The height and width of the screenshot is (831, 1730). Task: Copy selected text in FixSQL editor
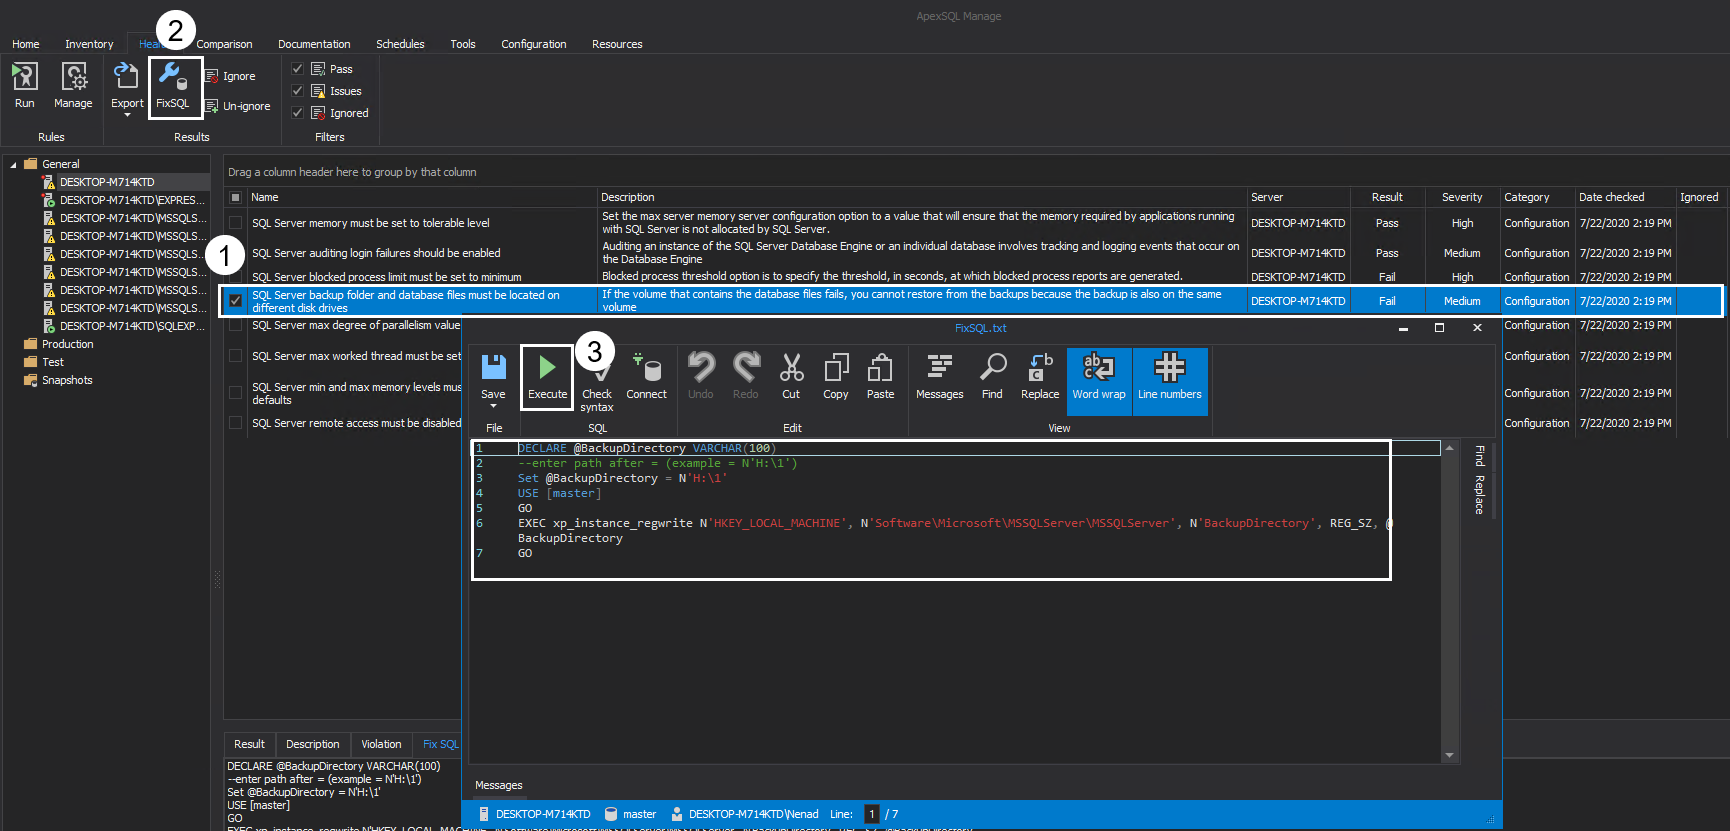click(x=836, y=377)
